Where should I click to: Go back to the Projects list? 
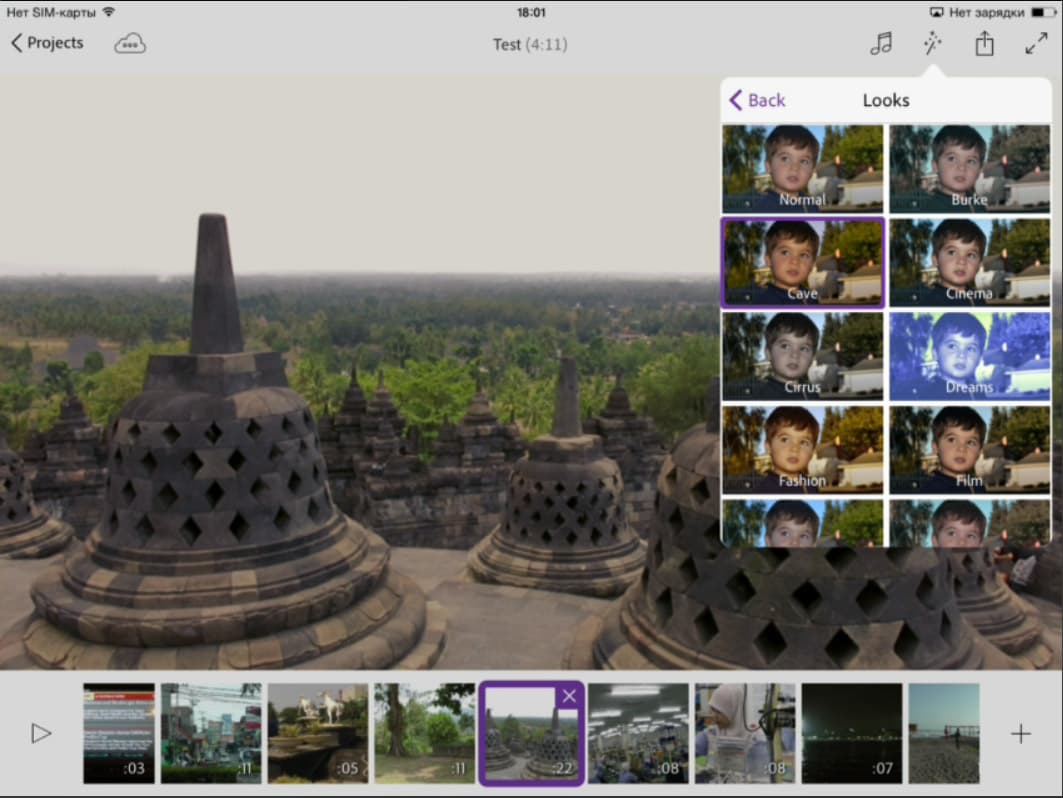[47, 43]
